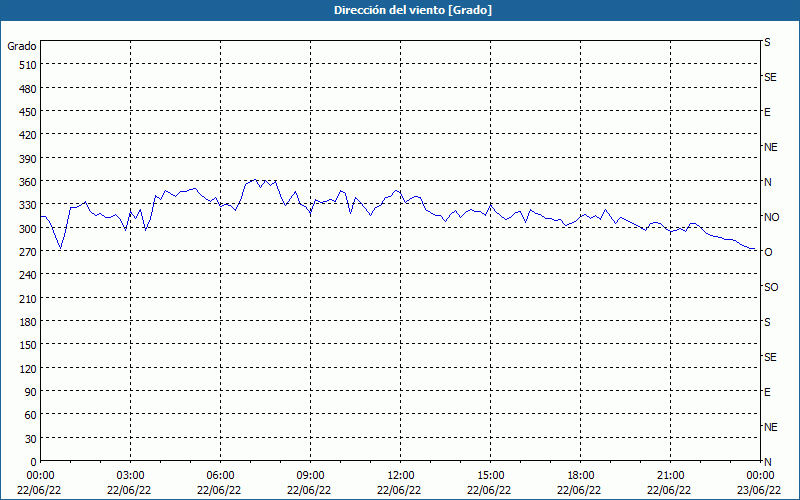Click the 420 degree axis label
Viewport: 800px width, 500px height.
tap(28, 135)
